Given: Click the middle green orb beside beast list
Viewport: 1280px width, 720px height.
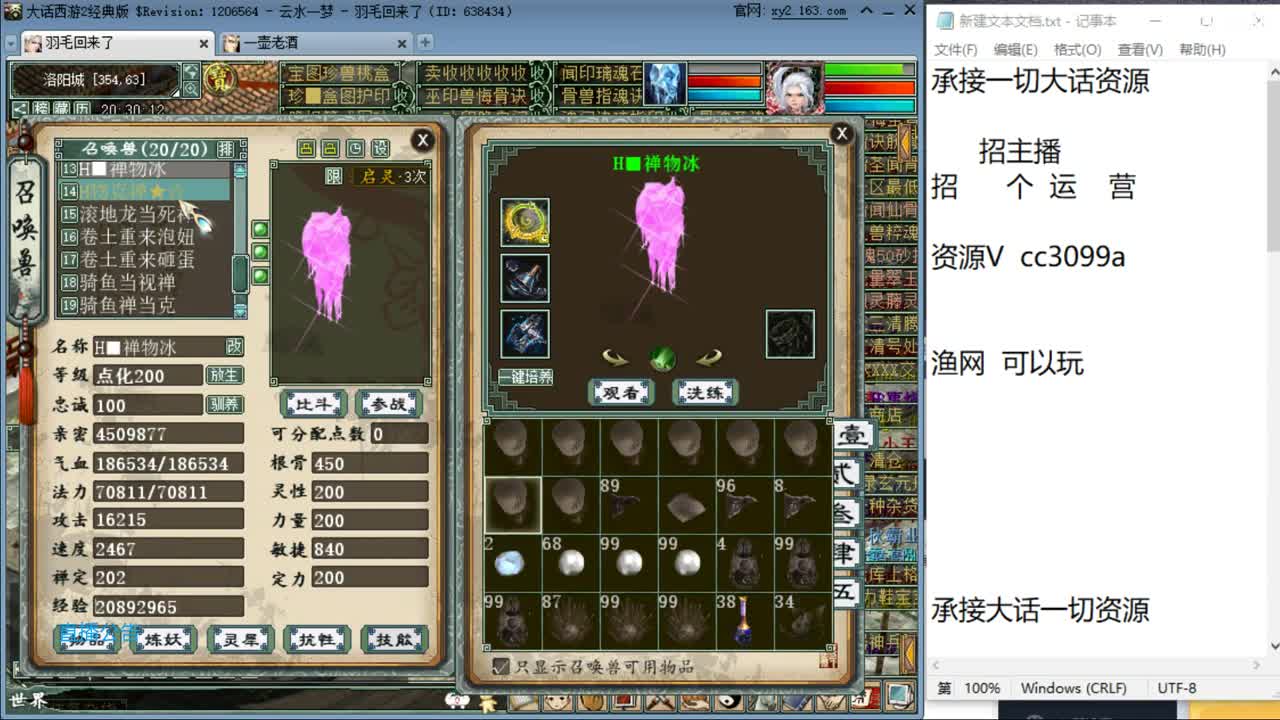Looking at the screenshot, I should pos(260,253).
